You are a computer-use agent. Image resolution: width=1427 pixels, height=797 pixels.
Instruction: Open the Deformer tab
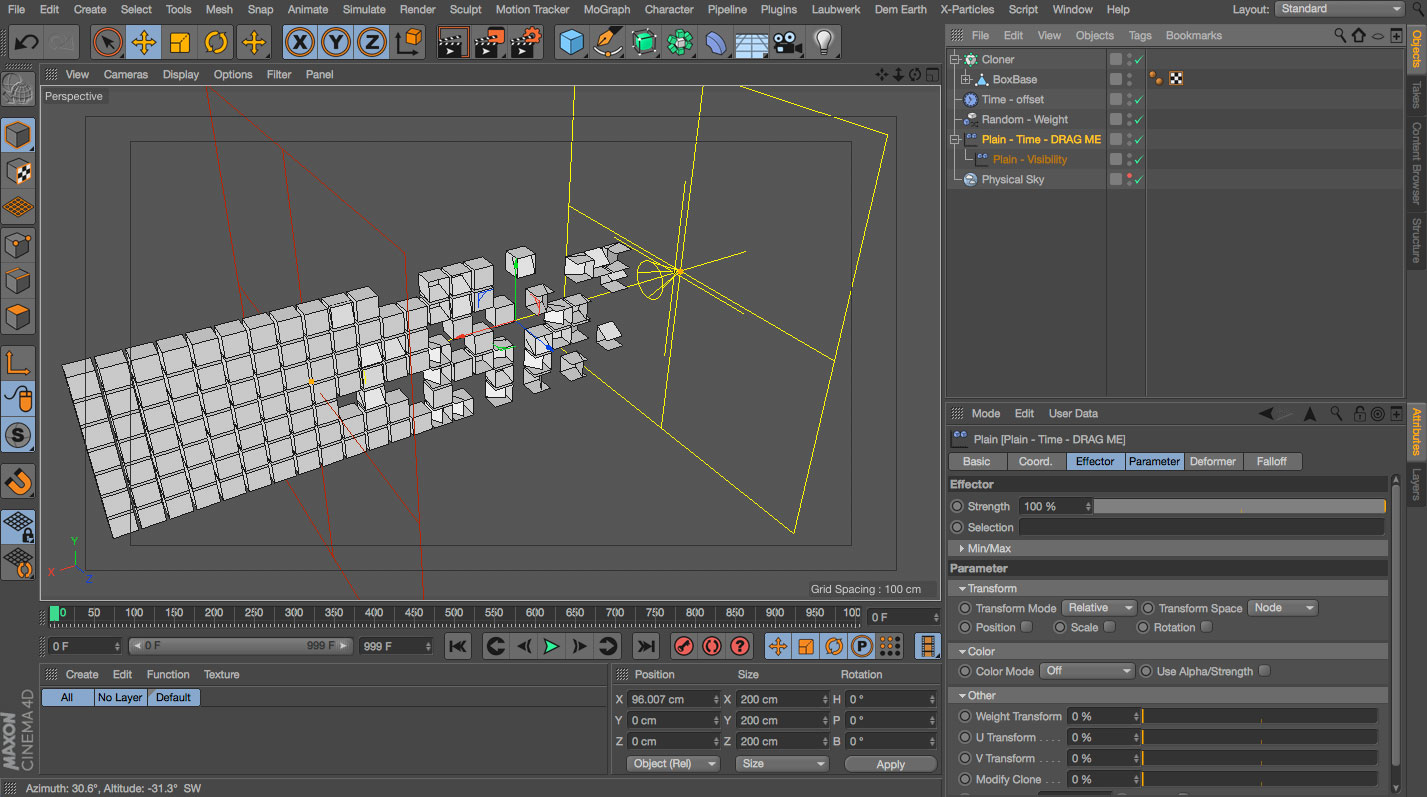click(x=1213, y=461)
